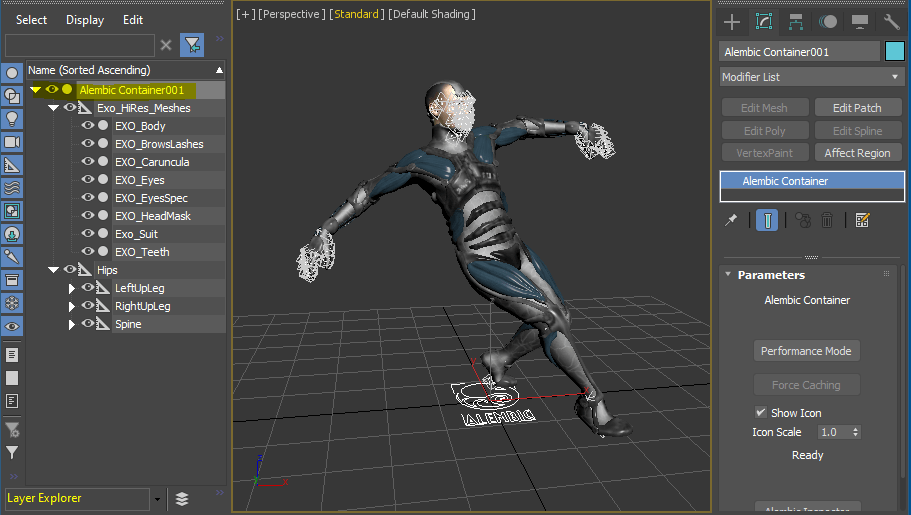Hide Exo_Suit with its eye icon
Image resolution: width=911 pixels, height=515 pixels.
coord(88,234)
